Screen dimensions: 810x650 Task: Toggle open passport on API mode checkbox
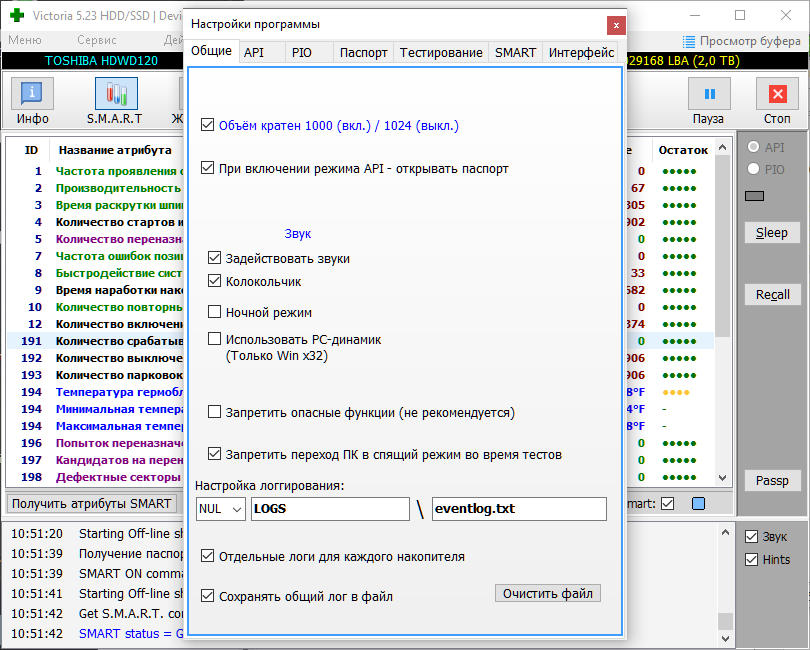tap(207, 168)
